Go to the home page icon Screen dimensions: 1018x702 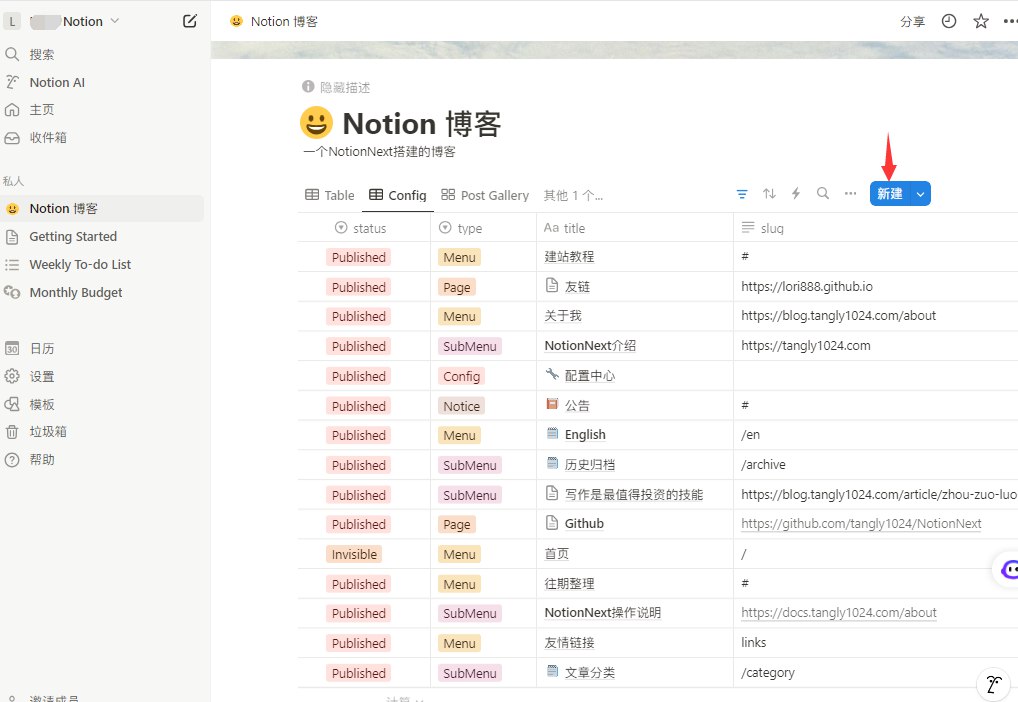point(12,110)
